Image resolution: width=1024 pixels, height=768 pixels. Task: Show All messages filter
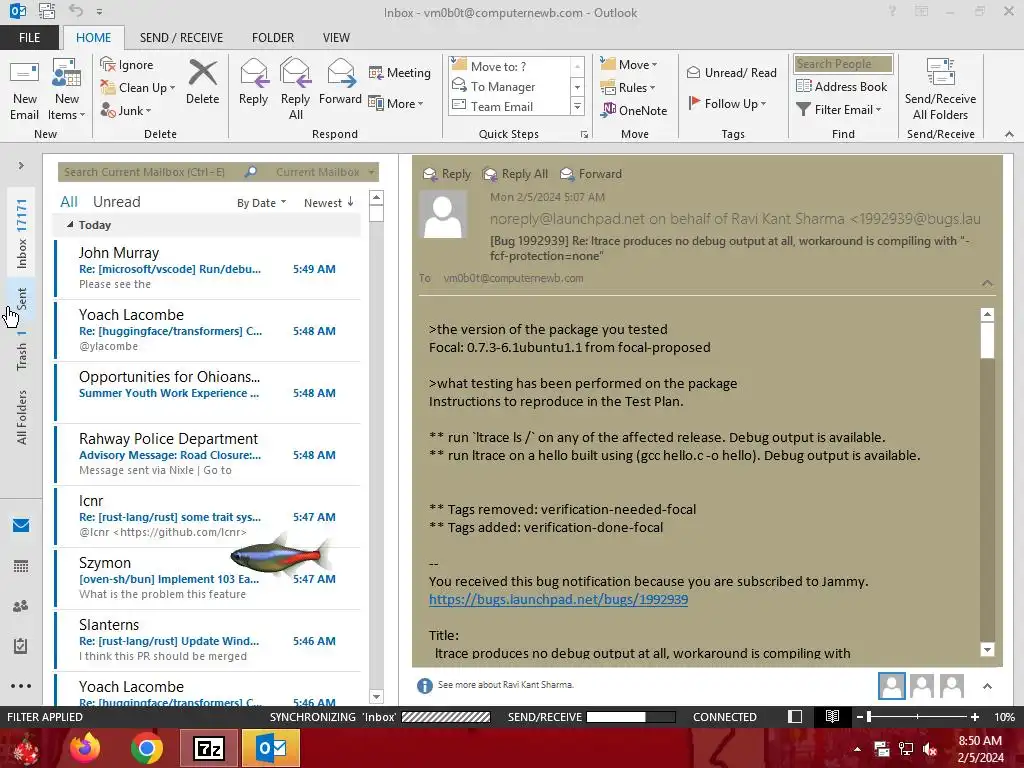click(x=69, y=202)
